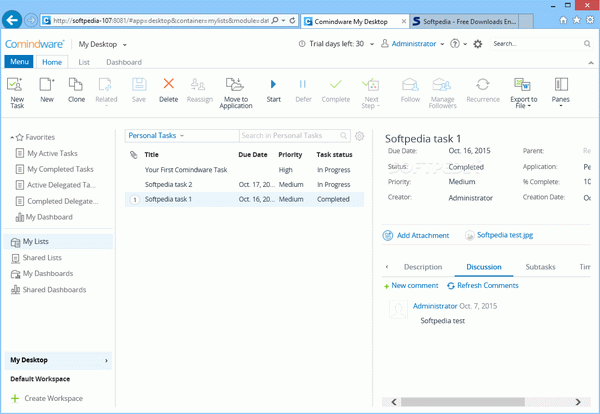Switch to the Home ribbon tab

(x=52, y=62)
